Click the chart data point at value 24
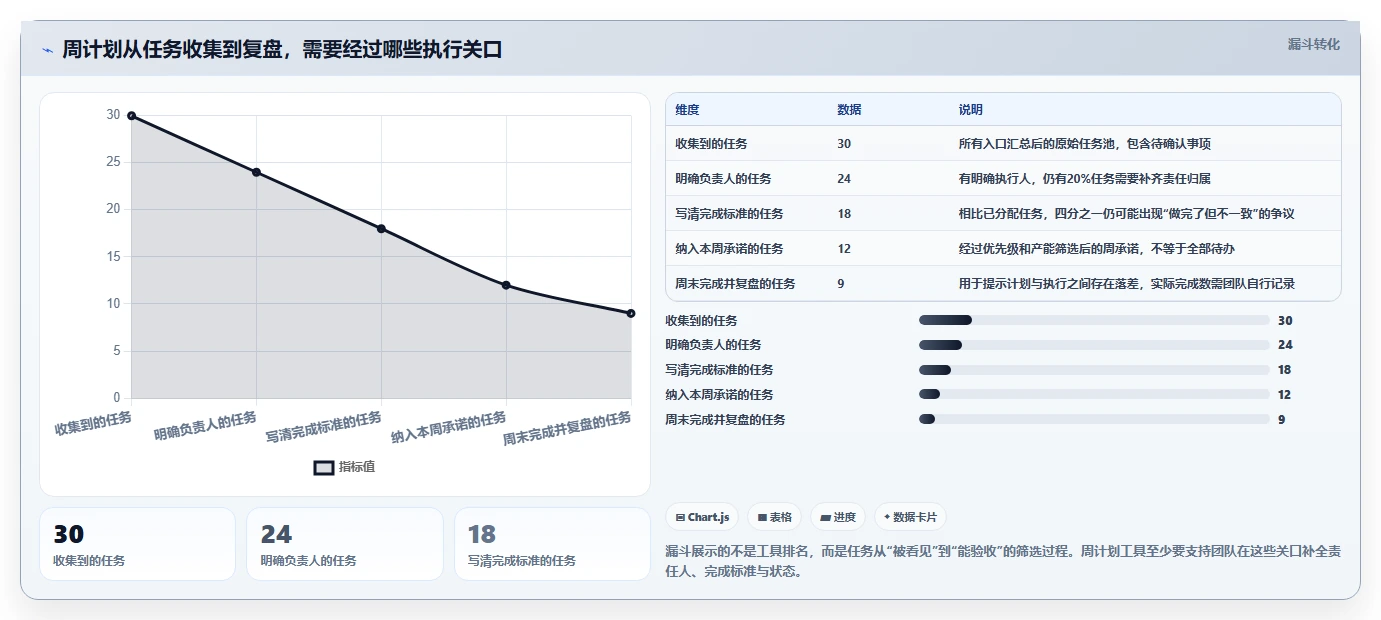Viewport: 1381px width, 620px height. [256, 172]
